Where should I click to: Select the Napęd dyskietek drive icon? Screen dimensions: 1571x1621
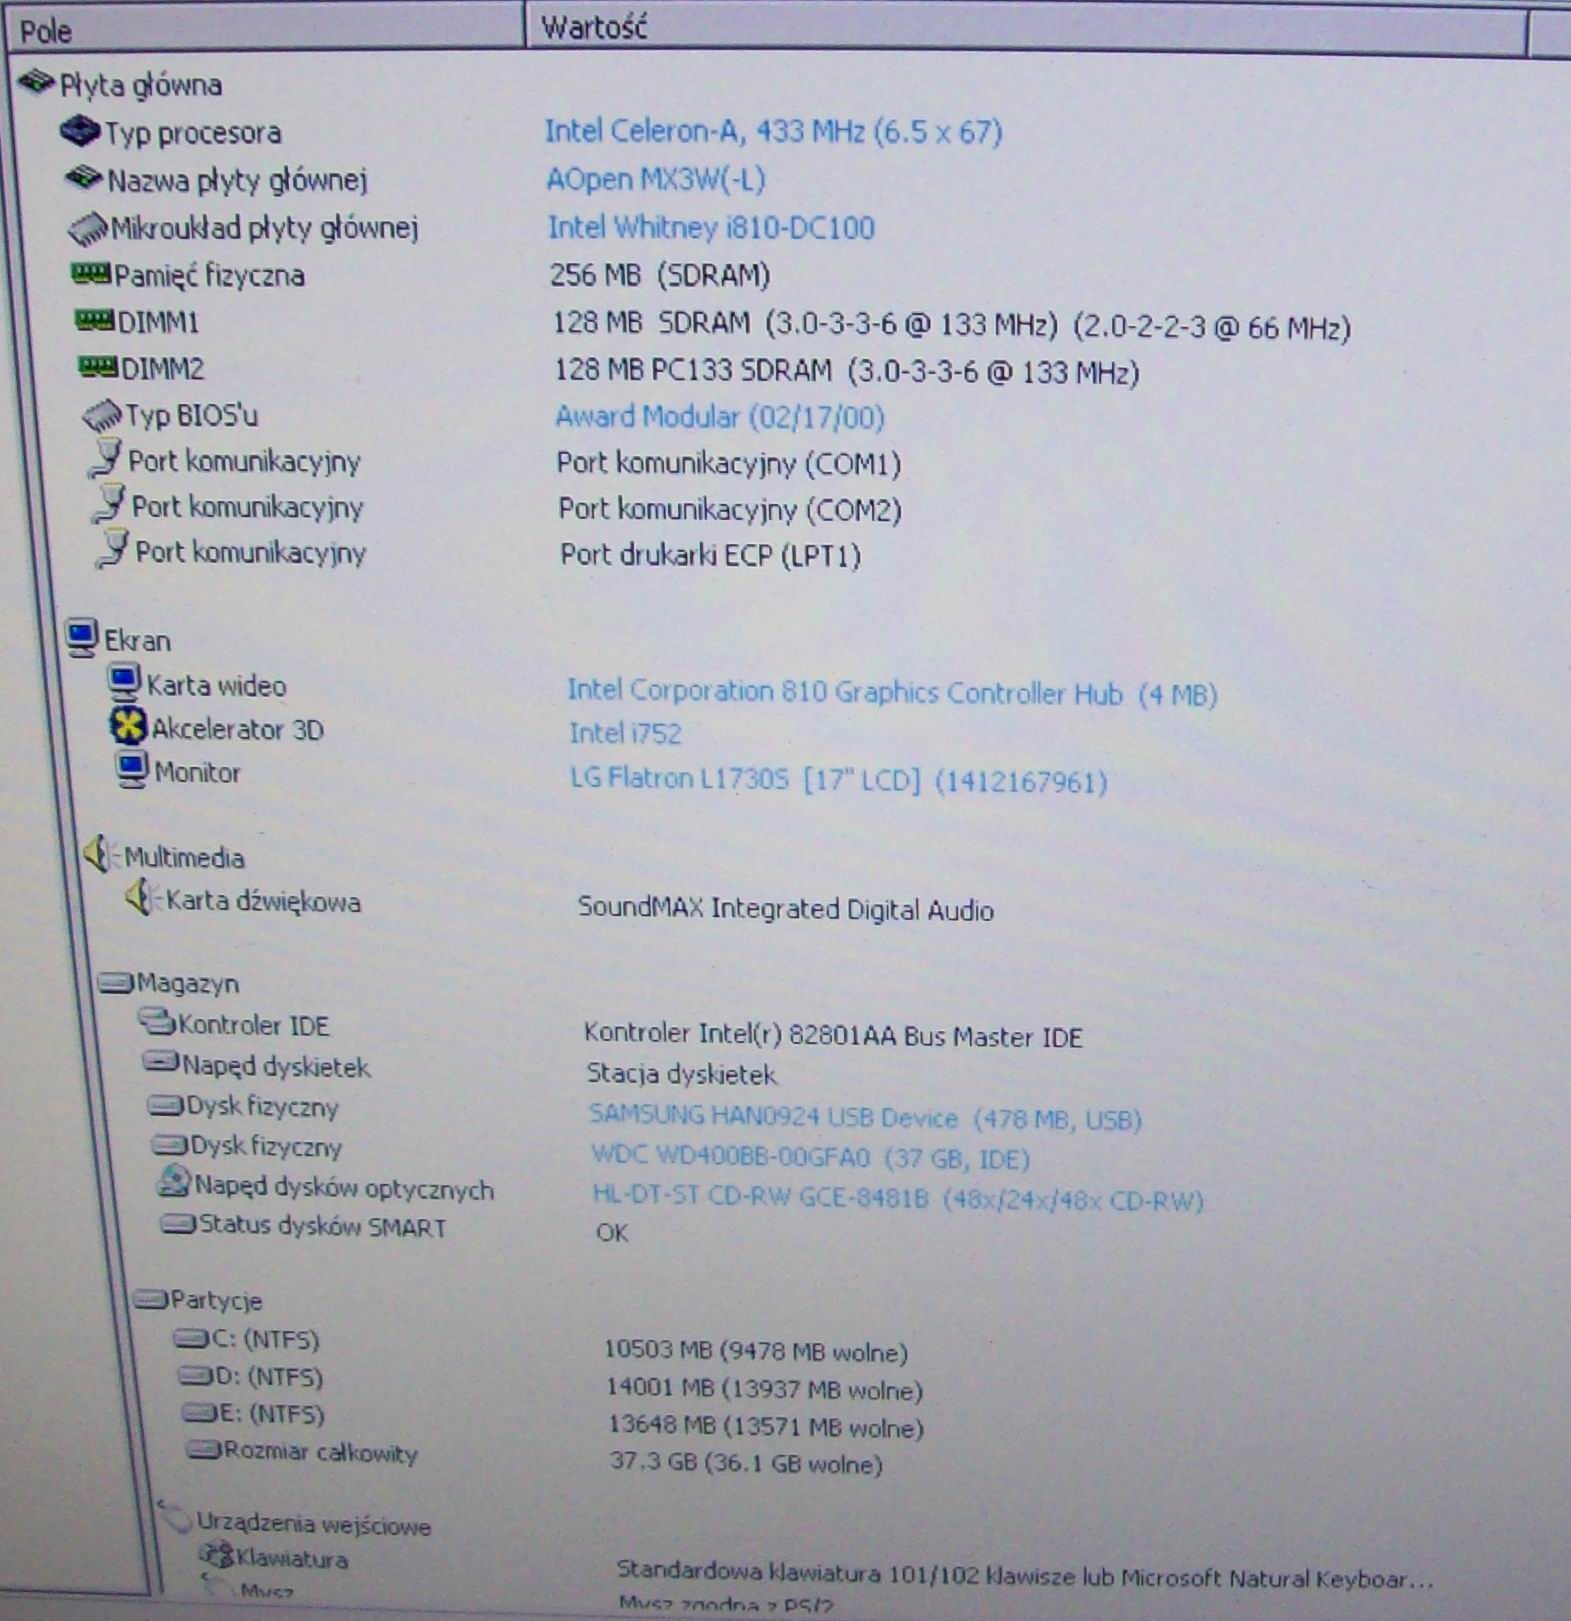pyautogui.click(x=161, y=1063)
